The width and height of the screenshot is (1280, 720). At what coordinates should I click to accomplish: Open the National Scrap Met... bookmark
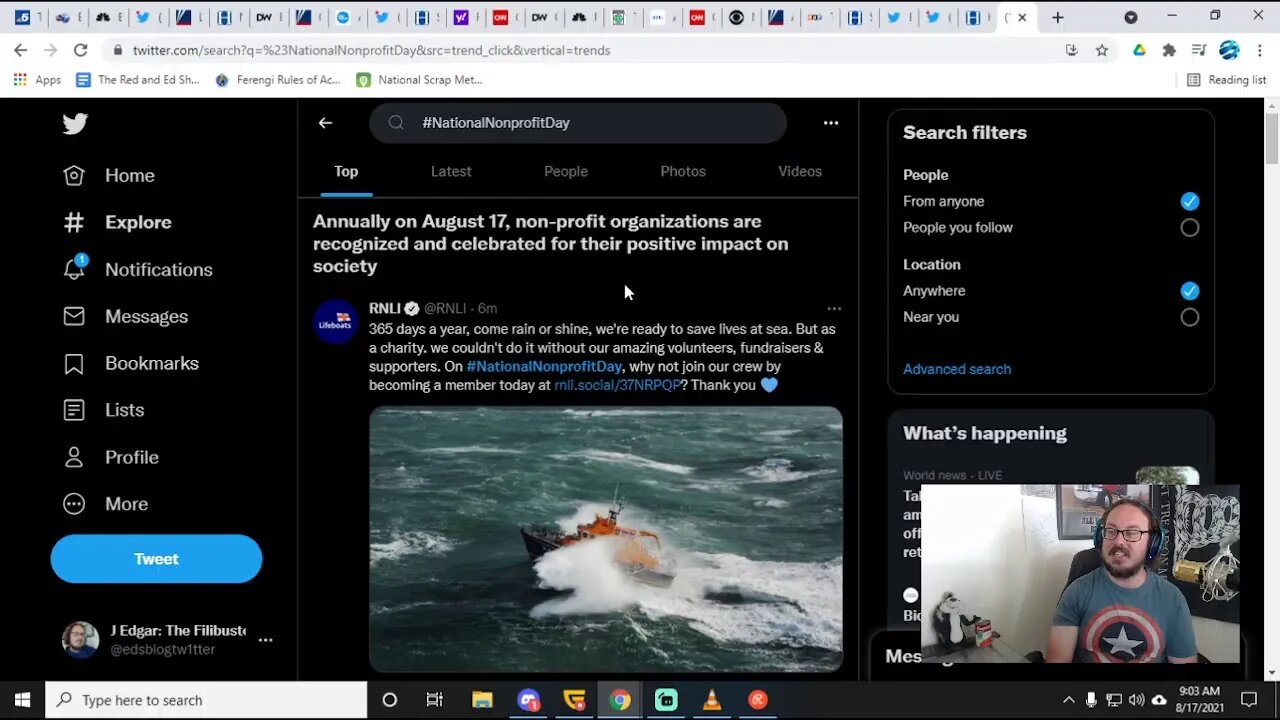point(420,80)
